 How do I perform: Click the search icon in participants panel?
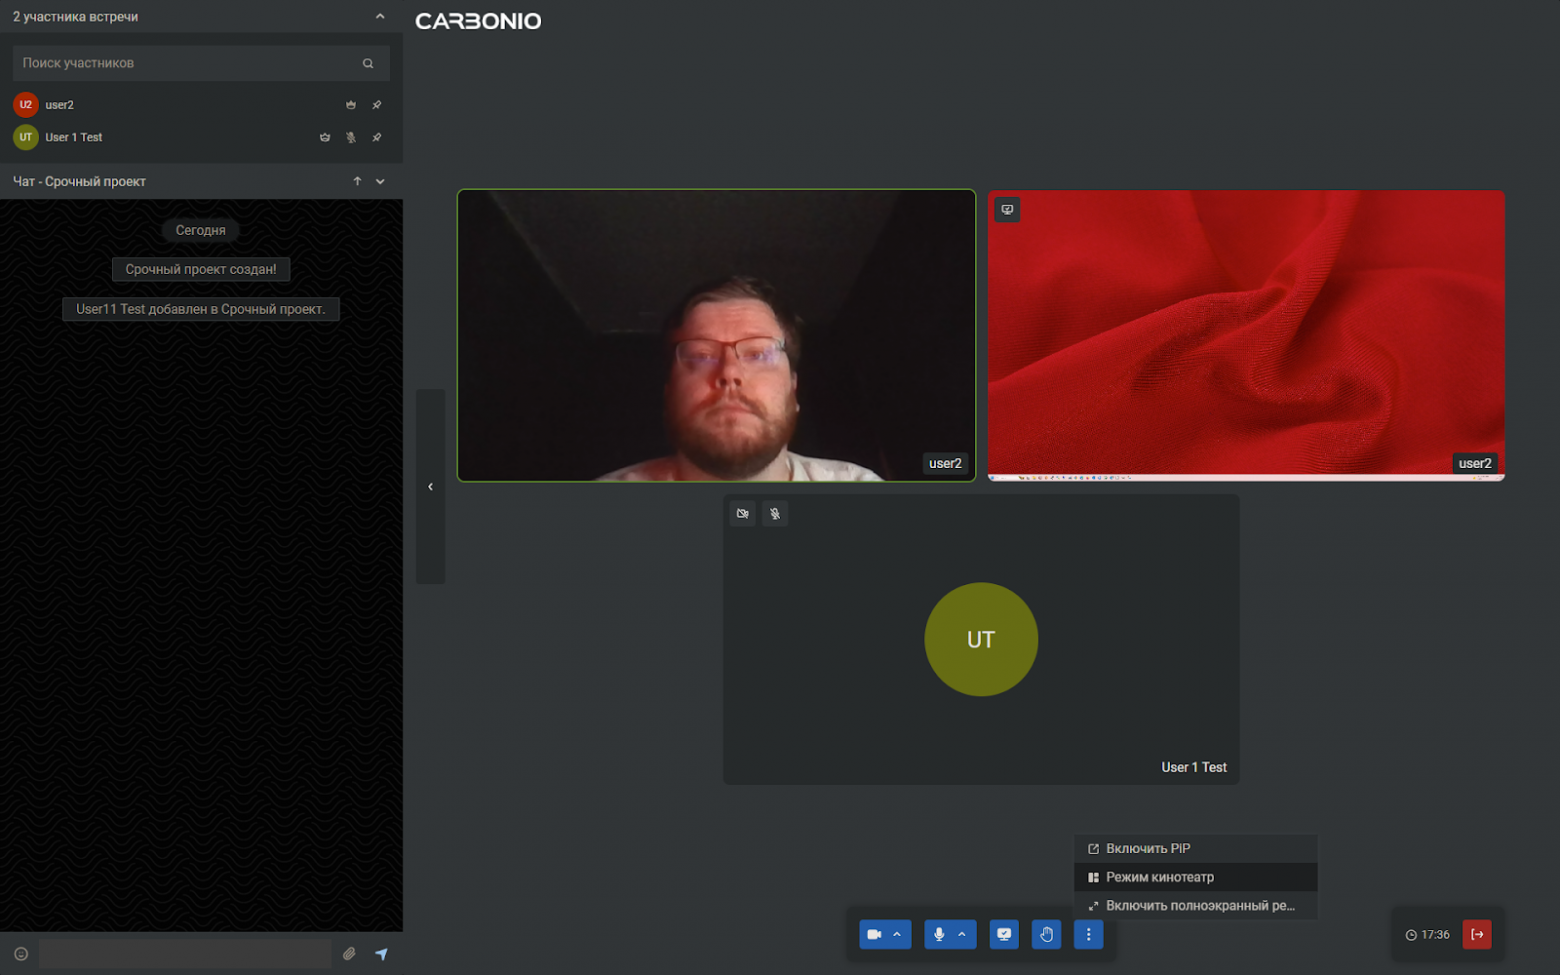point(368,62)
